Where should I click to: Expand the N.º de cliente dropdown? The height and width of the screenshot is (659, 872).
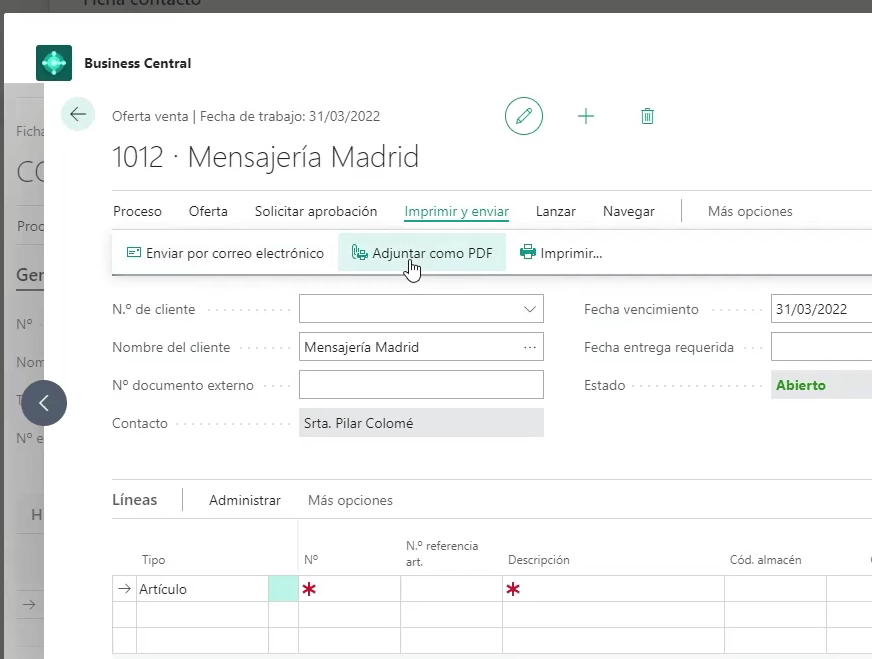[x=530, y=309]
